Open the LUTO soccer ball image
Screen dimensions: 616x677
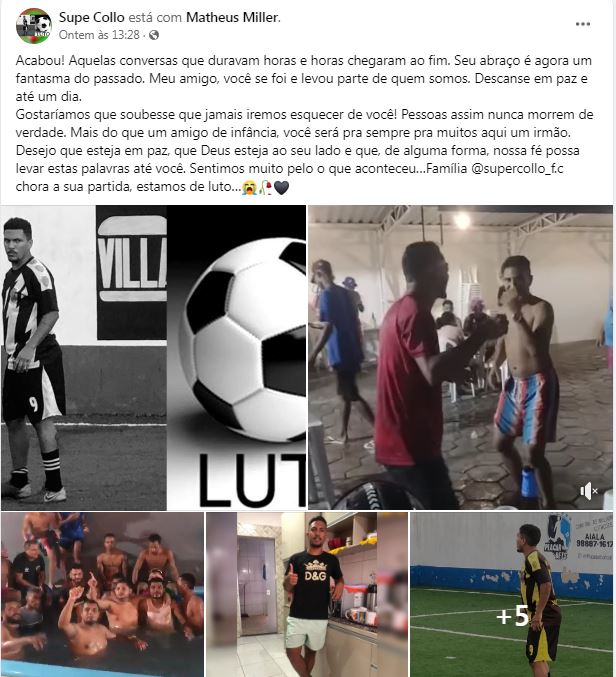click(x=236, y=358)
